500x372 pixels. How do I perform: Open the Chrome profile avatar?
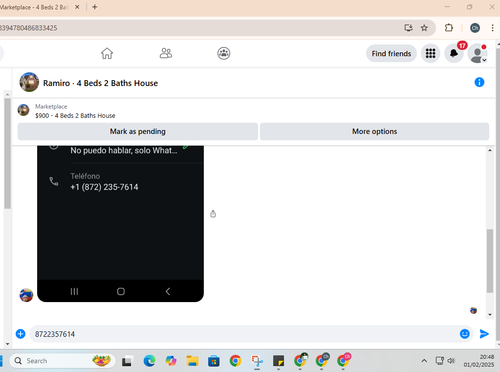point(475,28)
